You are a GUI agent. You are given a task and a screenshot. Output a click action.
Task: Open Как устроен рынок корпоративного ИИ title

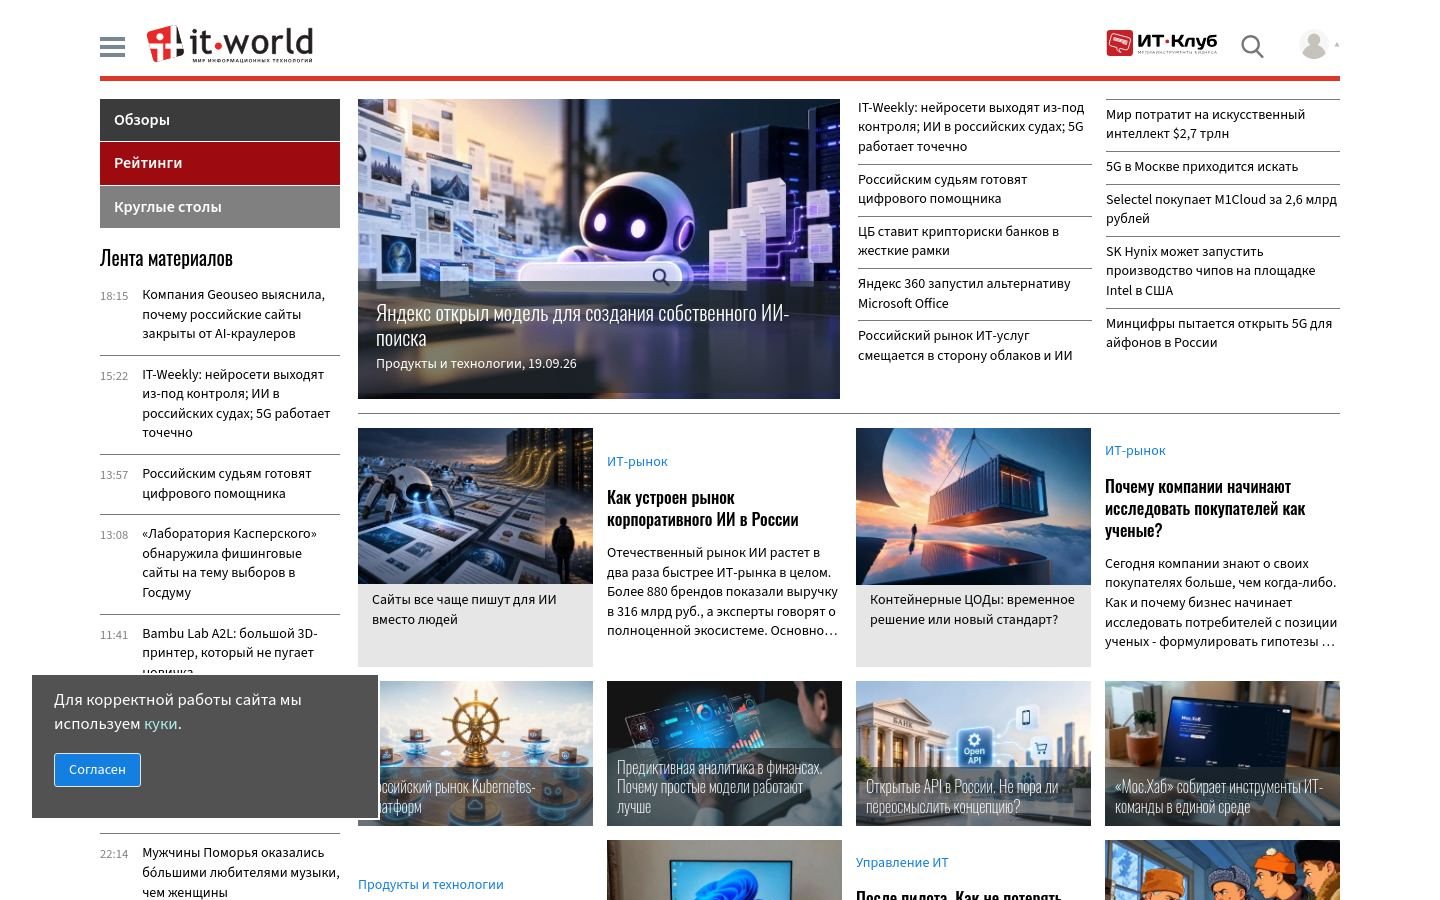(702, 509)
